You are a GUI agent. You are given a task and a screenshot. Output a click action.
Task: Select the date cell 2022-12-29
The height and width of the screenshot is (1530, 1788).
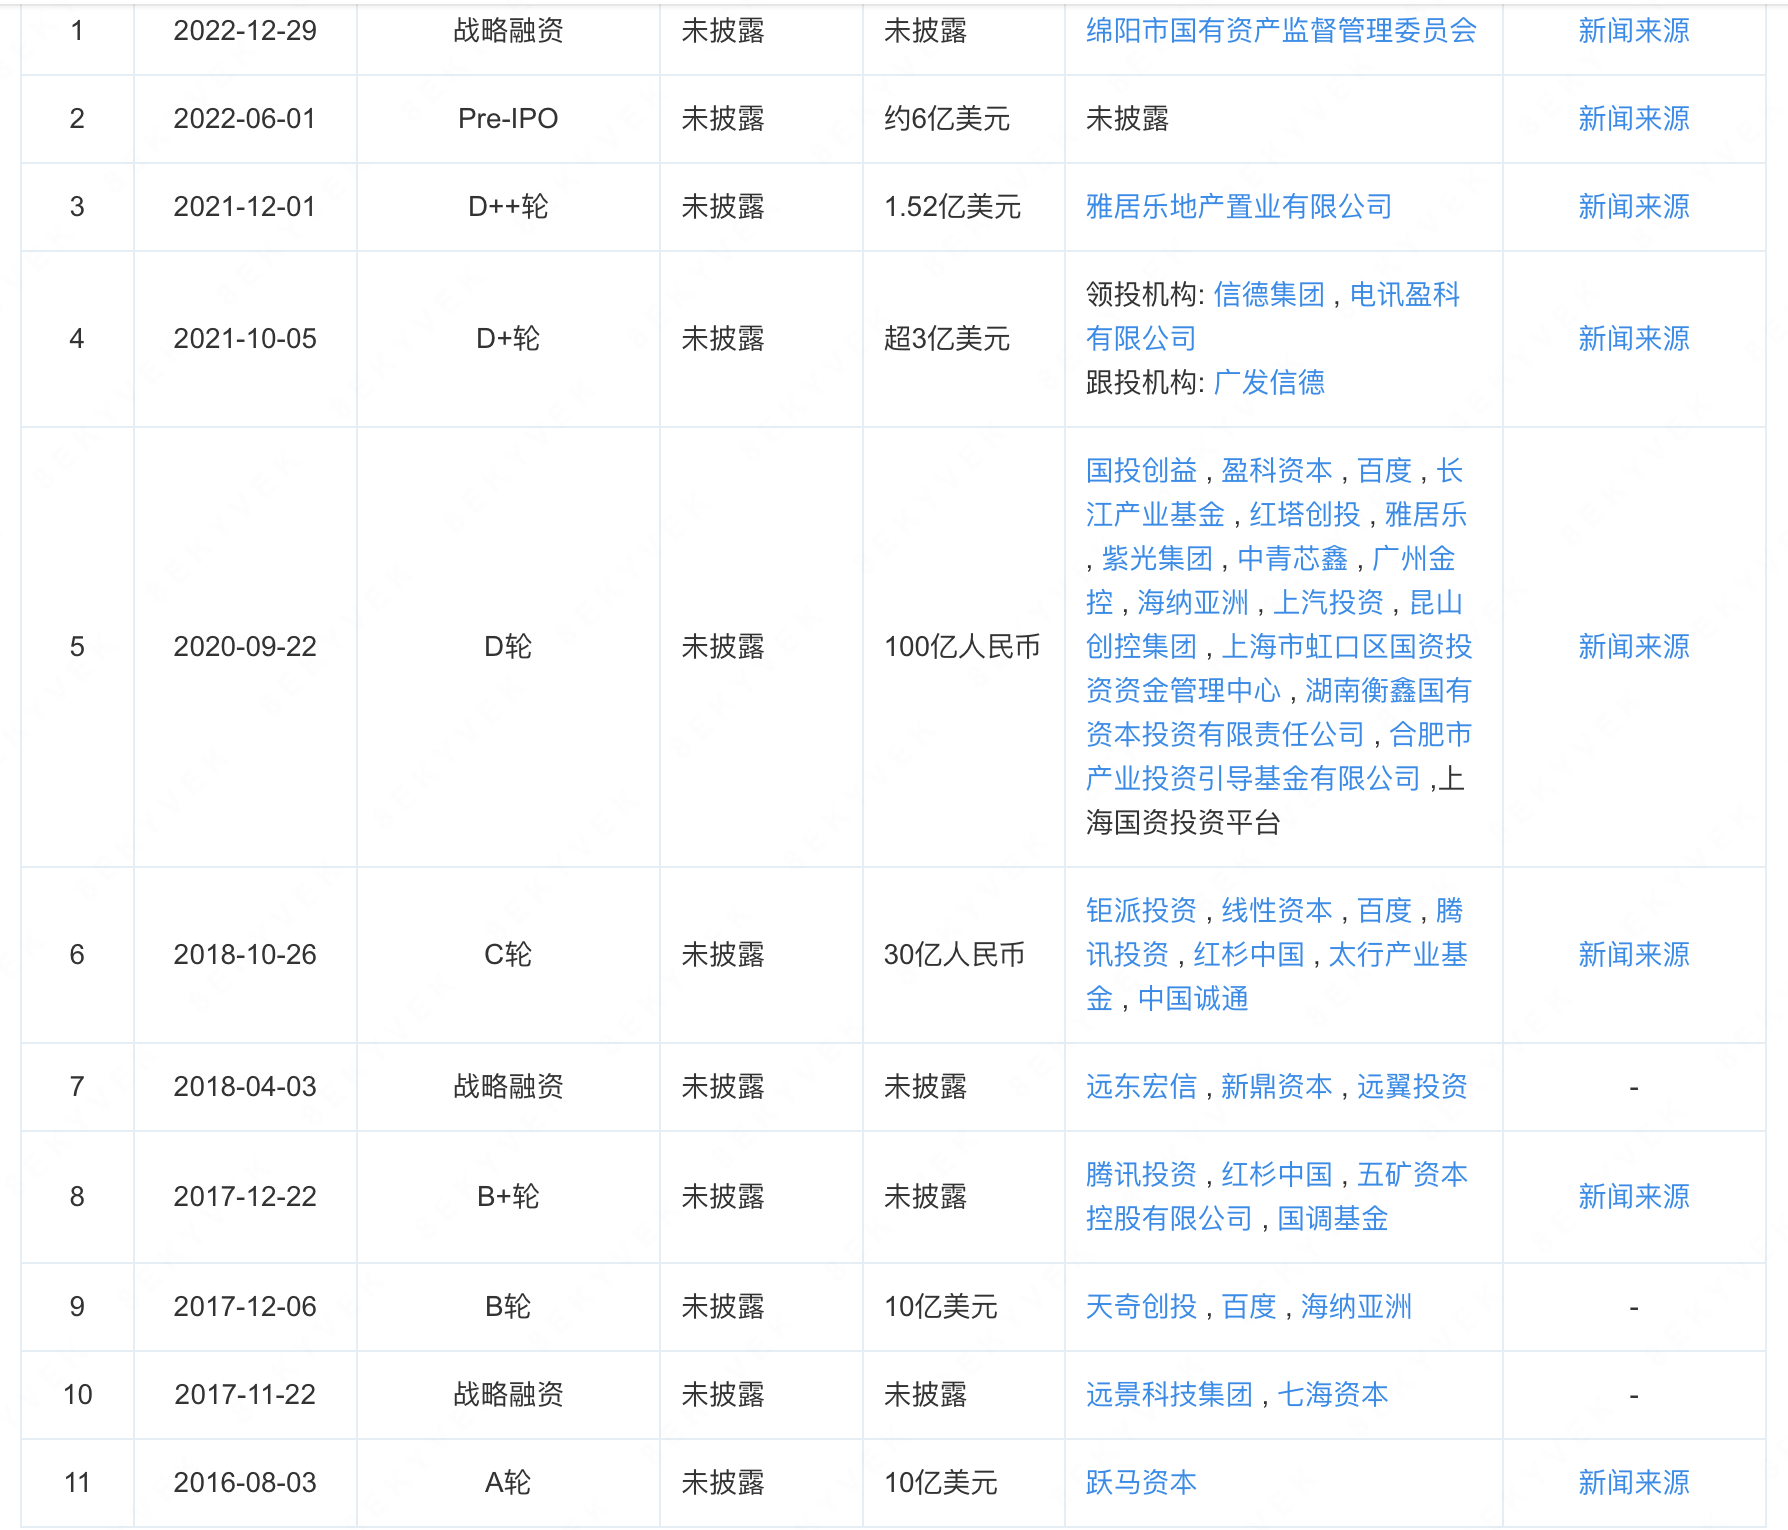245,31
